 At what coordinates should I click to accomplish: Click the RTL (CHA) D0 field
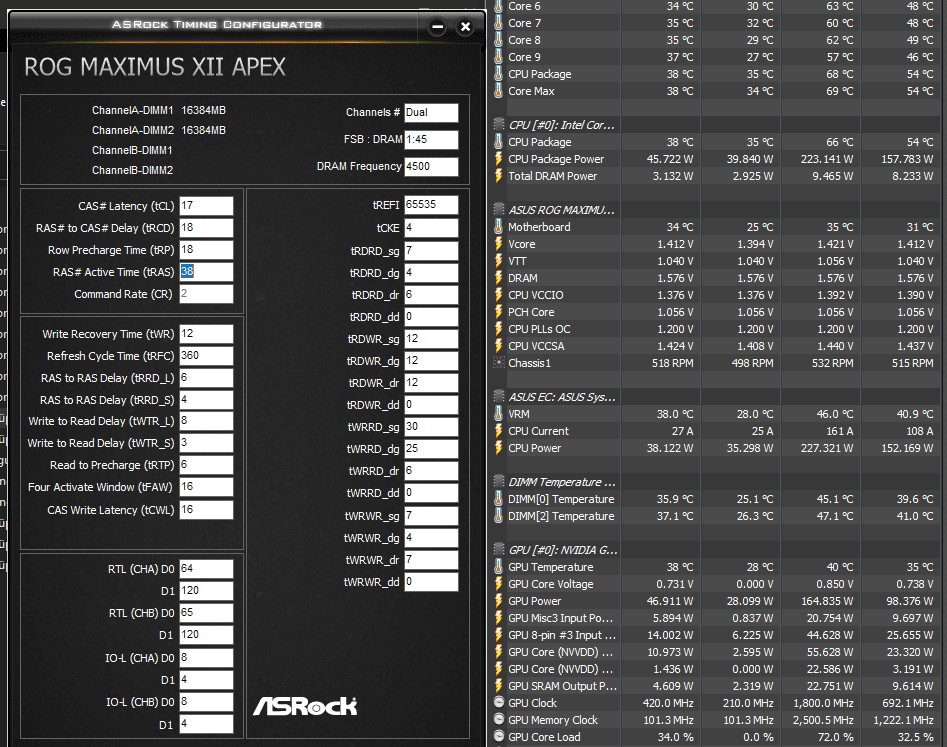click(206, 569)
